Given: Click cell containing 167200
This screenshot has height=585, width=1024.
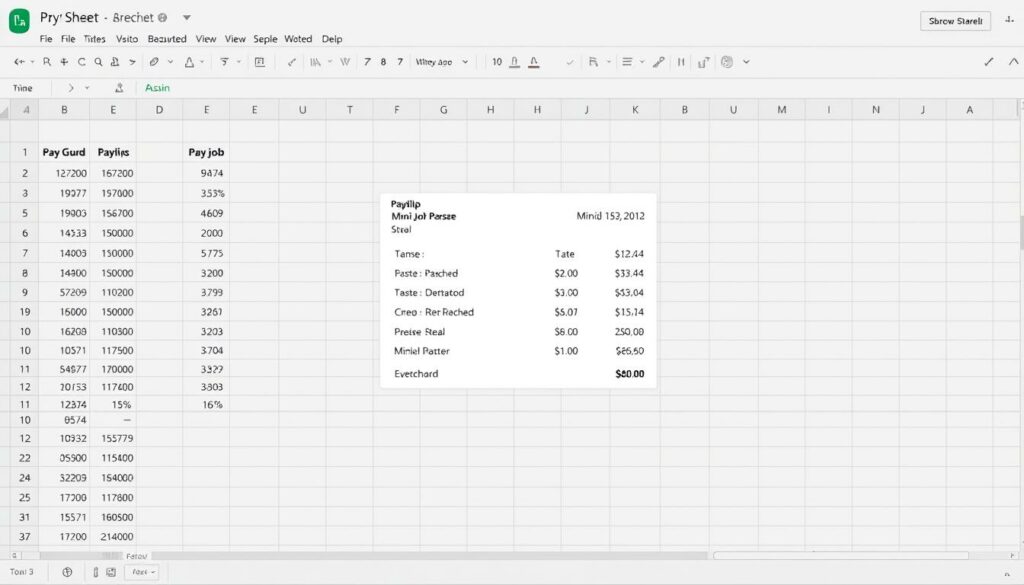Looking at the screenshot, I should tap(113, 173).
